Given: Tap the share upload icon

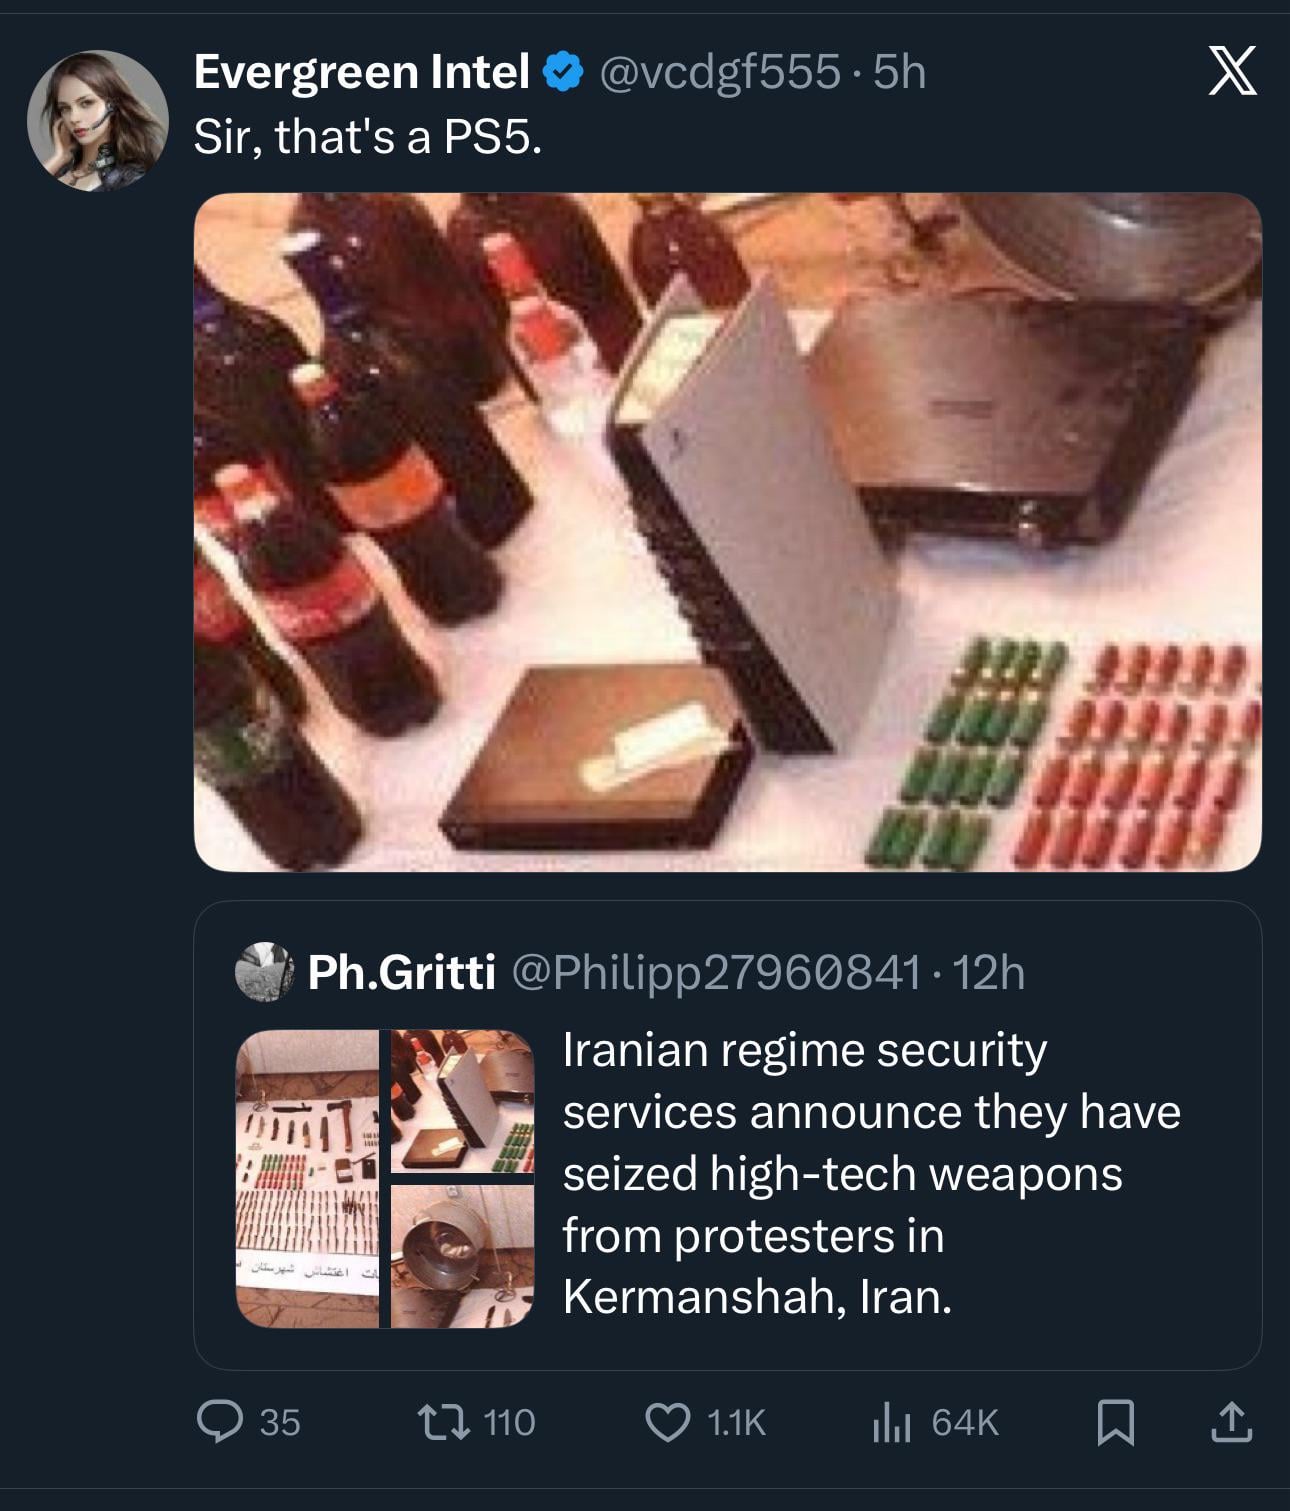Looking at the screenshot, I should [1231, 1422].
